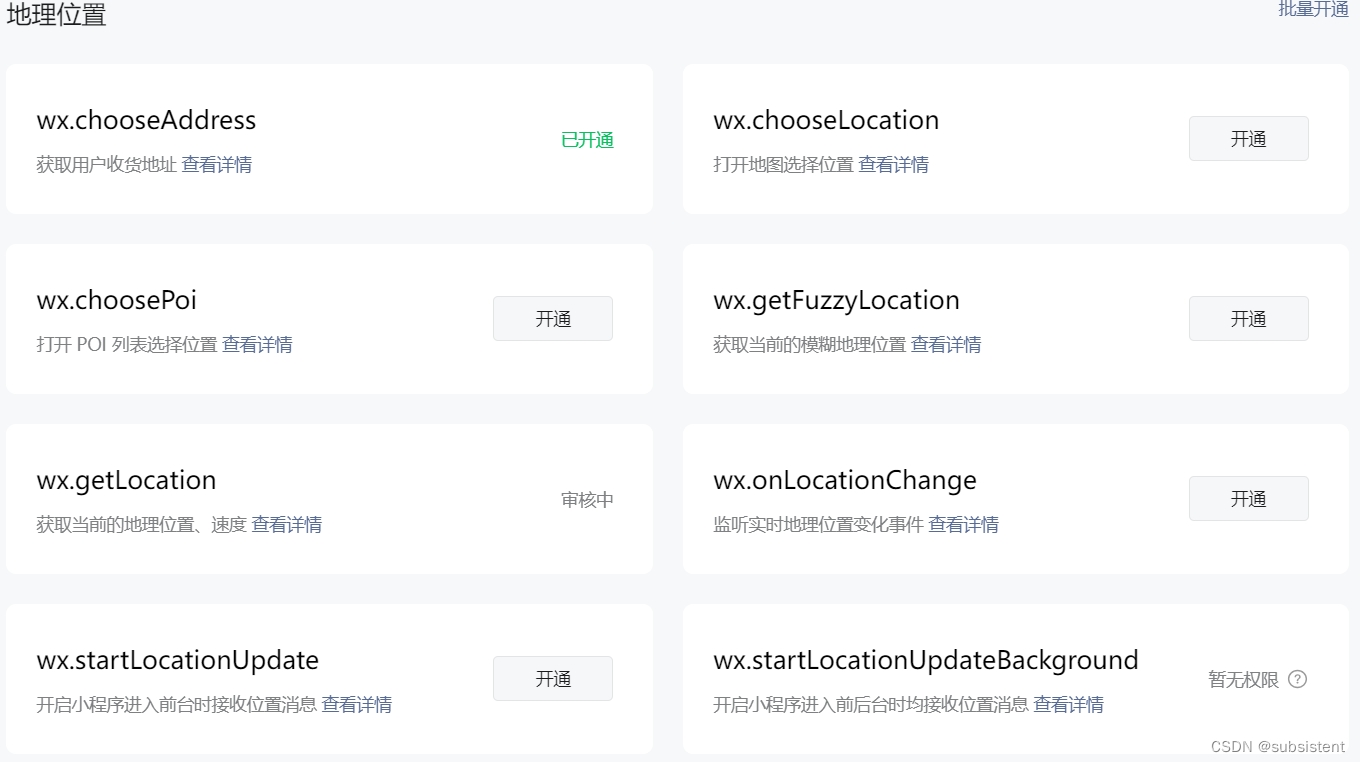Click the green 已开通 status label
Viewport: 1360px width, 762px height.
pos(586,139)
